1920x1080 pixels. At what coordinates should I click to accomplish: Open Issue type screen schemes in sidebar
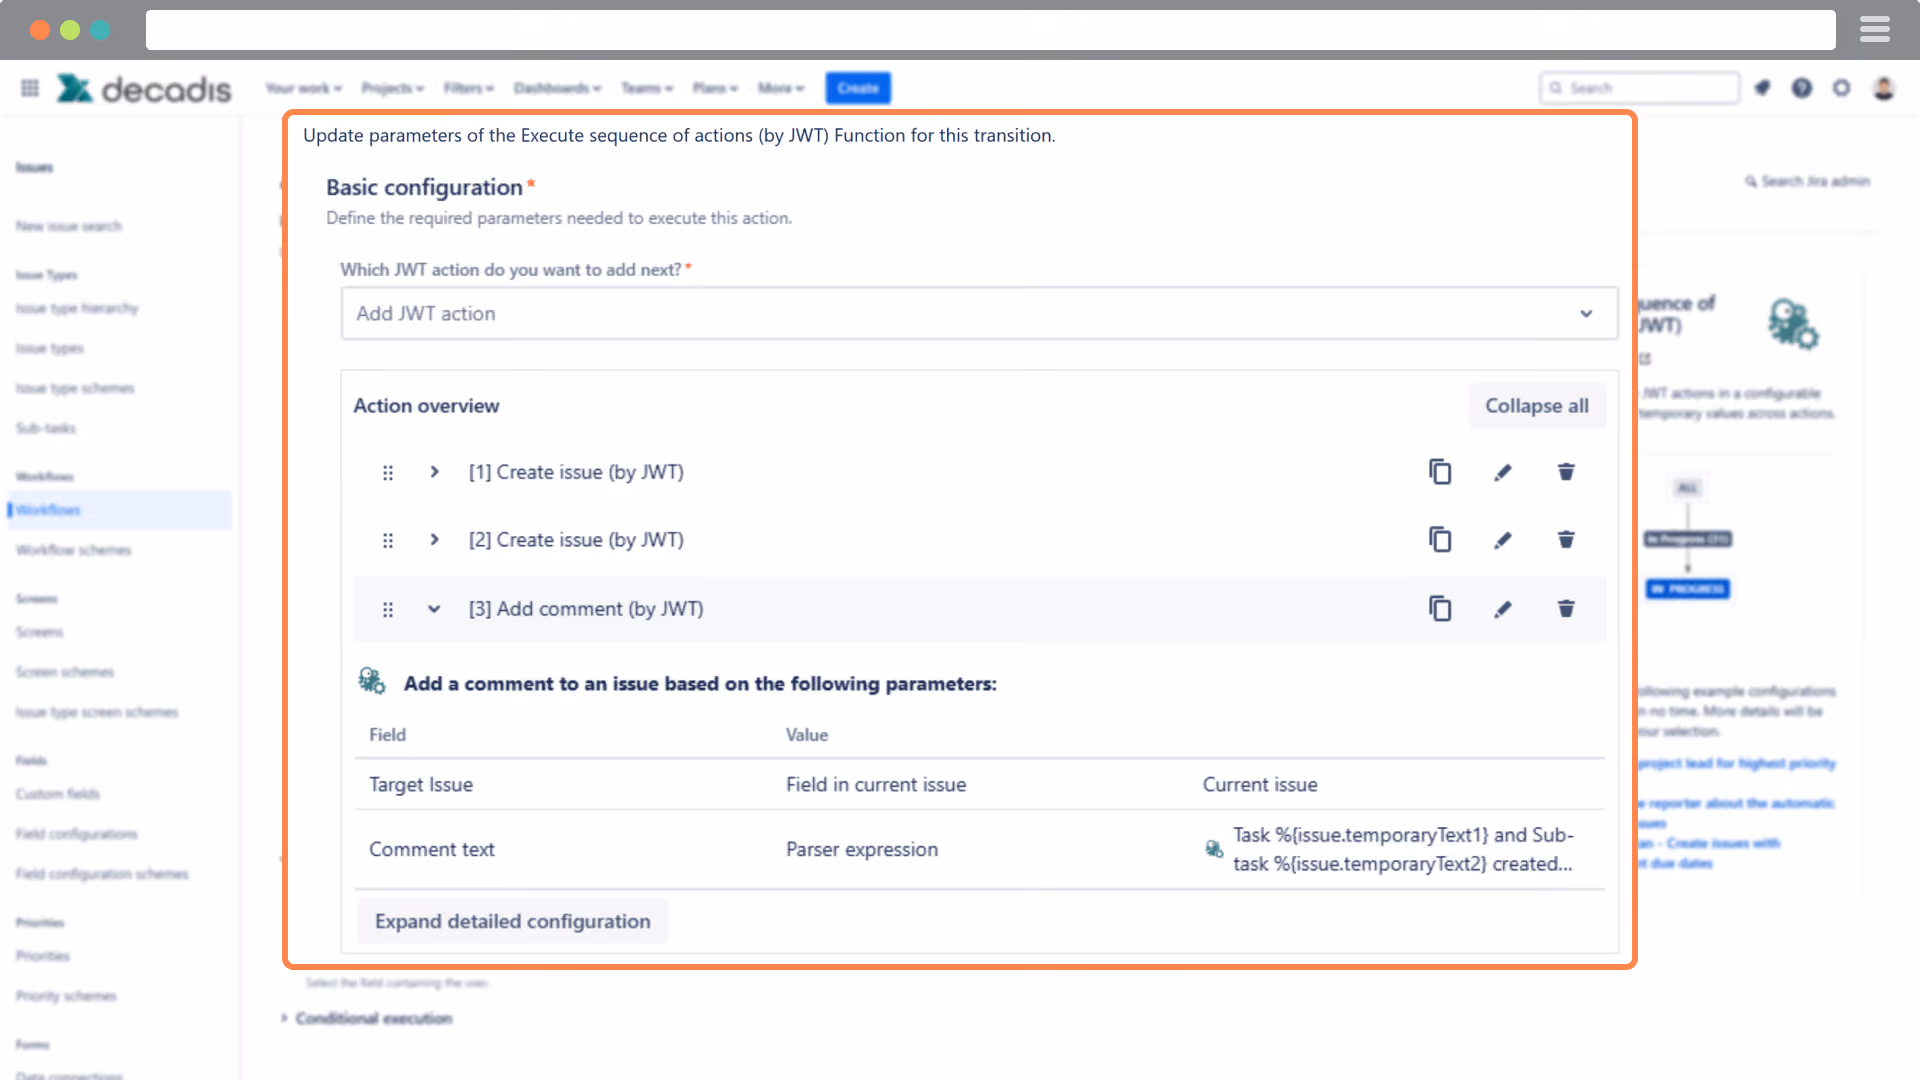pyautogui.click(x=97, y=712)
